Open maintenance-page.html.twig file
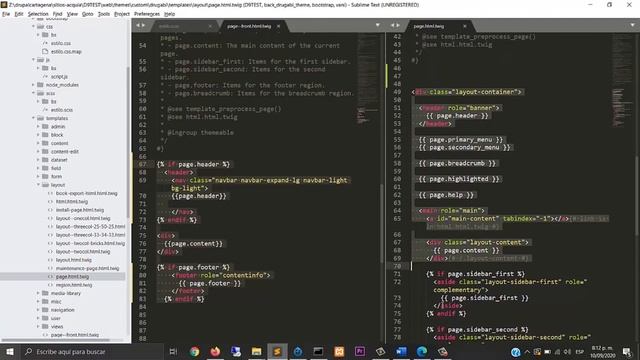The image size is (640, 360). [87, 268]
